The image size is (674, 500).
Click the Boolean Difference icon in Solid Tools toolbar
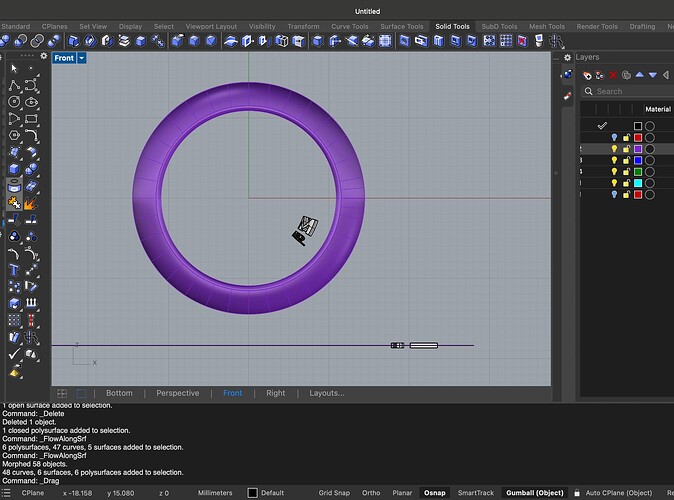pyautogui.click(x=20, y=41)
